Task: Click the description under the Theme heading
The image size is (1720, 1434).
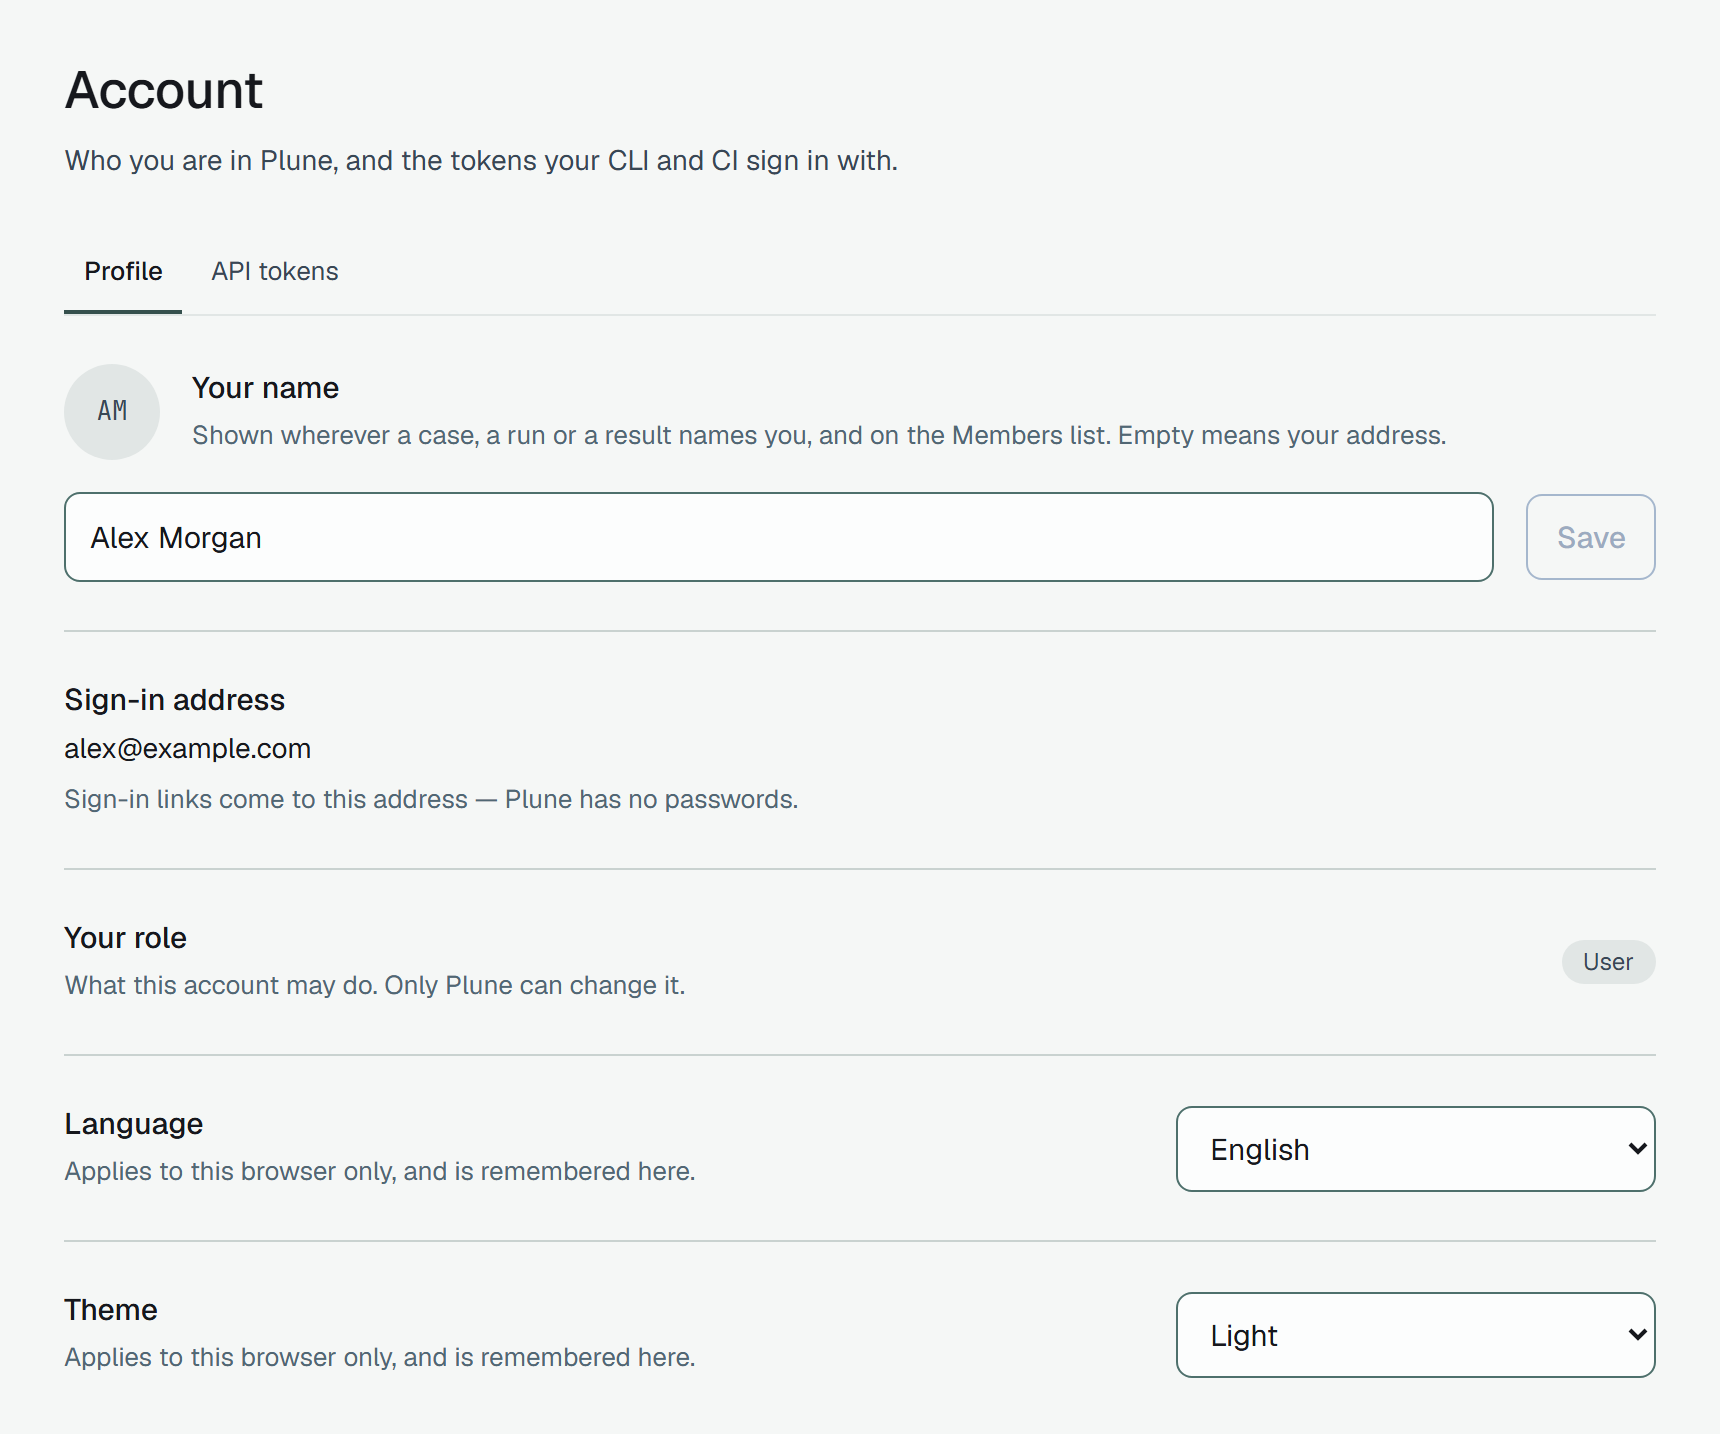Action: pos(380,1357)
